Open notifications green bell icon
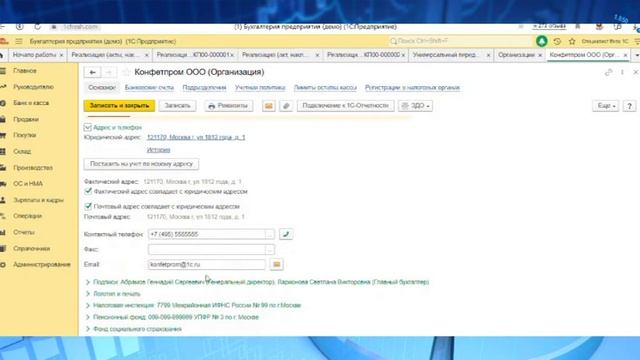This screenshot has height=360, width=640. point(542,41)
